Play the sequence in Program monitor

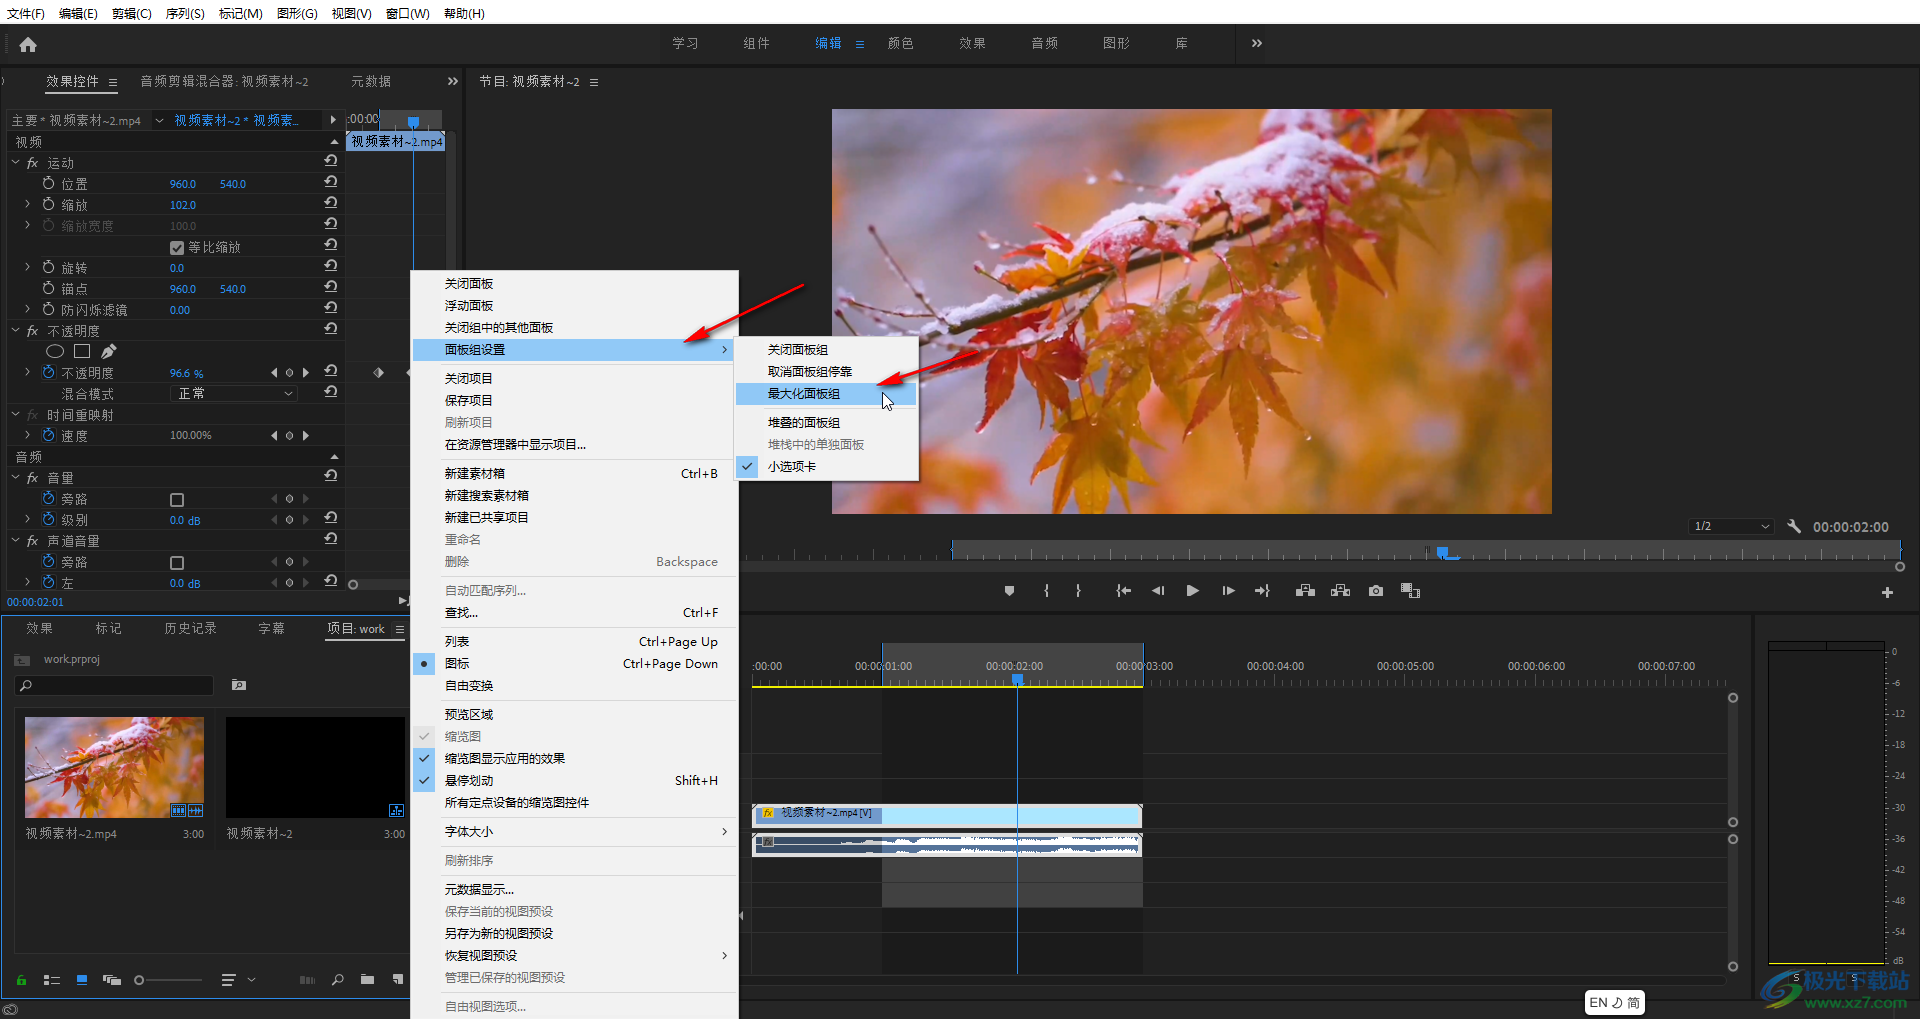point(1192,591)
